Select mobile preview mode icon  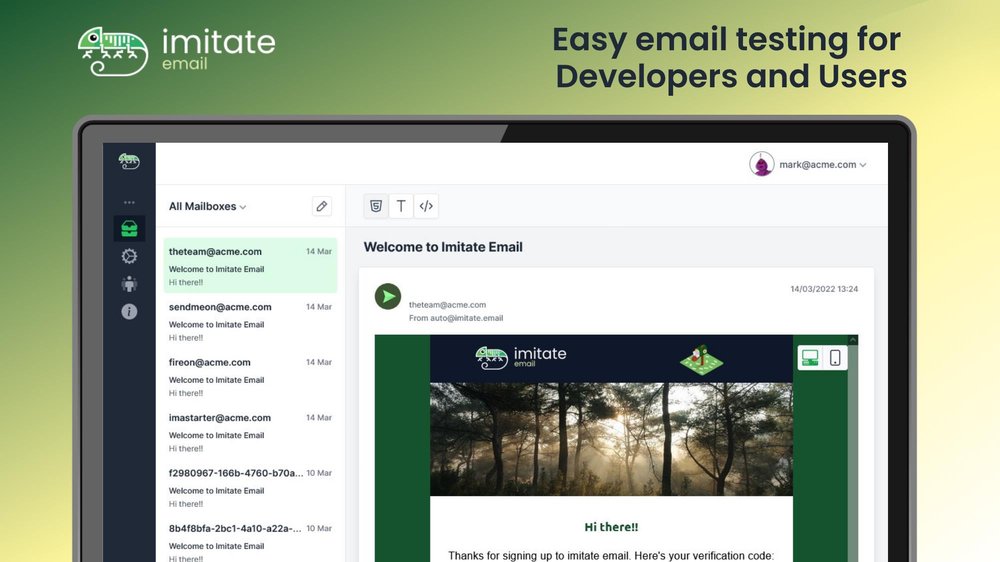(835, 358)
